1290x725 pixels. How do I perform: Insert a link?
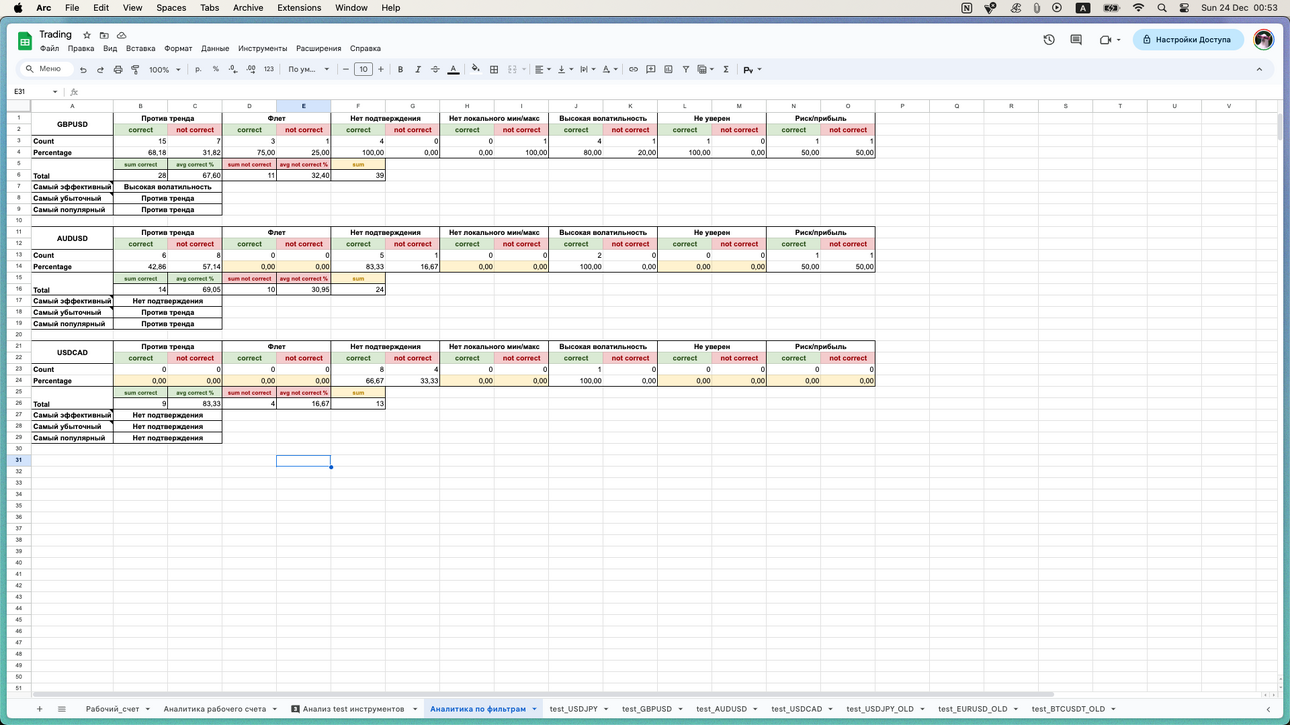click(x=633, y=69)
